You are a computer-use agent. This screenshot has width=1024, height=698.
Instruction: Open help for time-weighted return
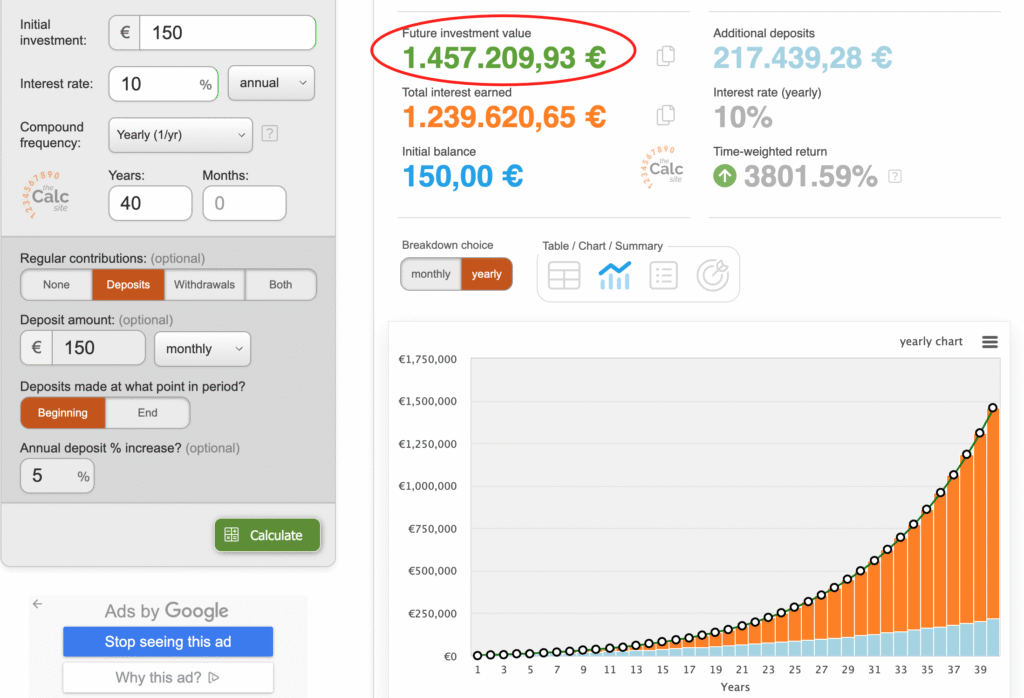[895, 177]
